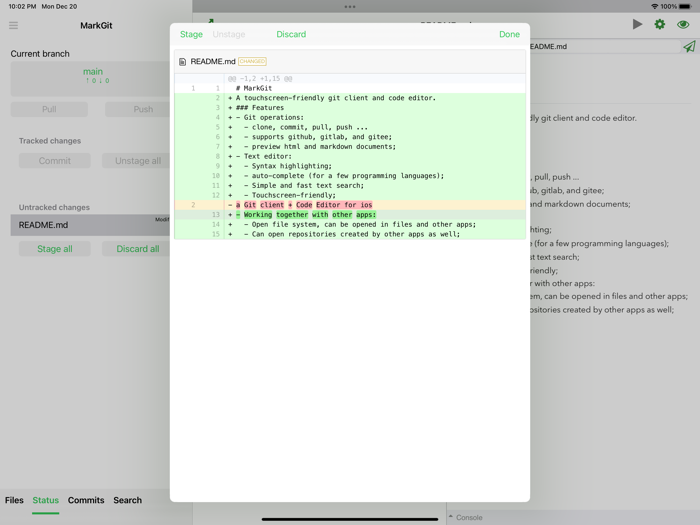Viewport: 700px width, 525px height.
Task: Switch to the Search tab
Action: coord(127,500)
